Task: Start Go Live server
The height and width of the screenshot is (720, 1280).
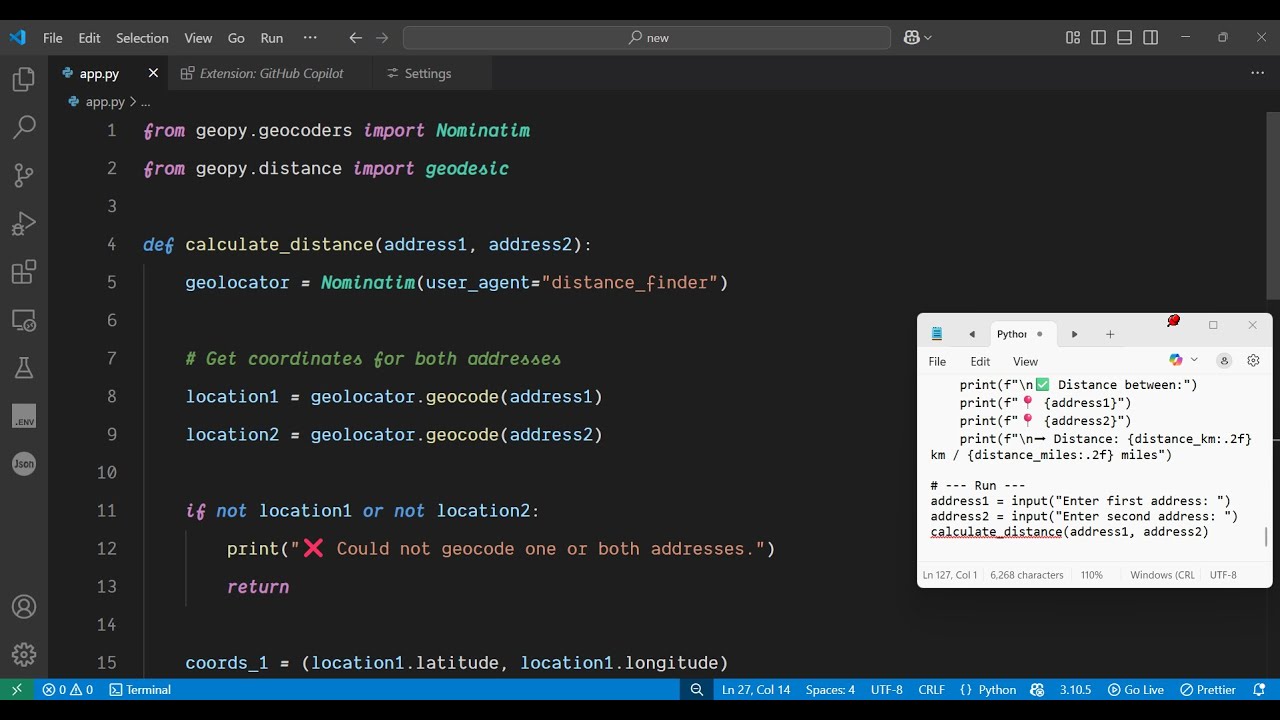Action: 1136,690
